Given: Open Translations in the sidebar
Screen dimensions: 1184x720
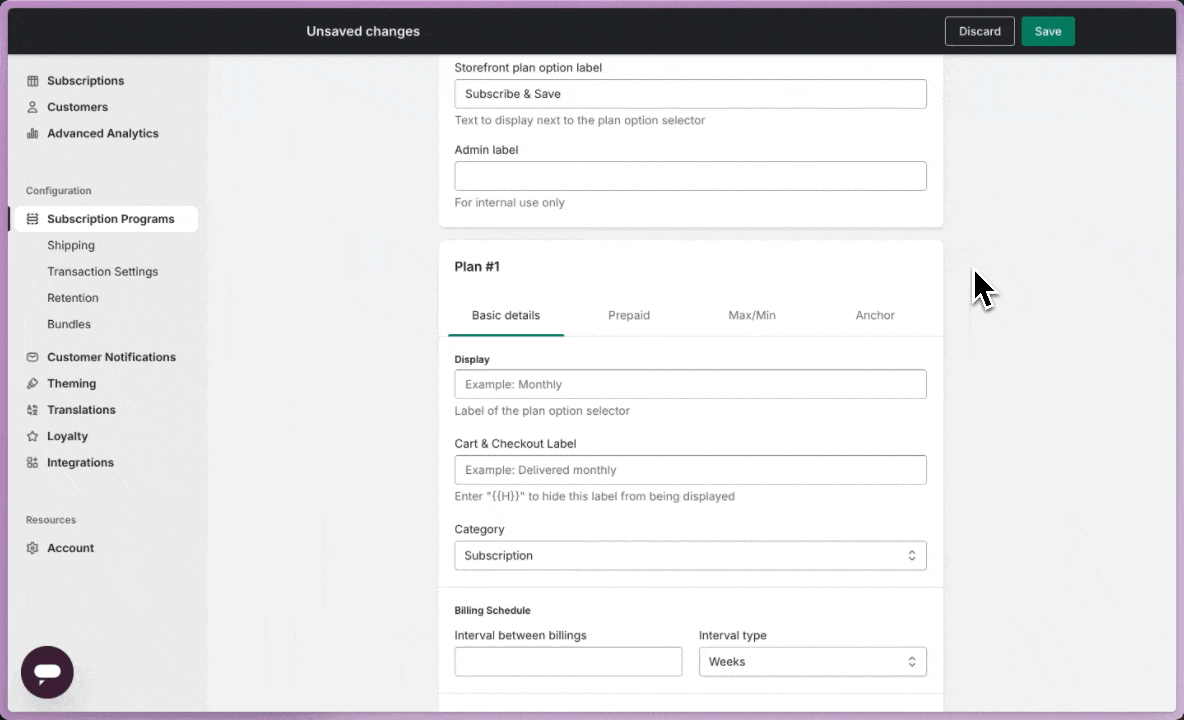Looking at the screenshot, I should (81, 410).
